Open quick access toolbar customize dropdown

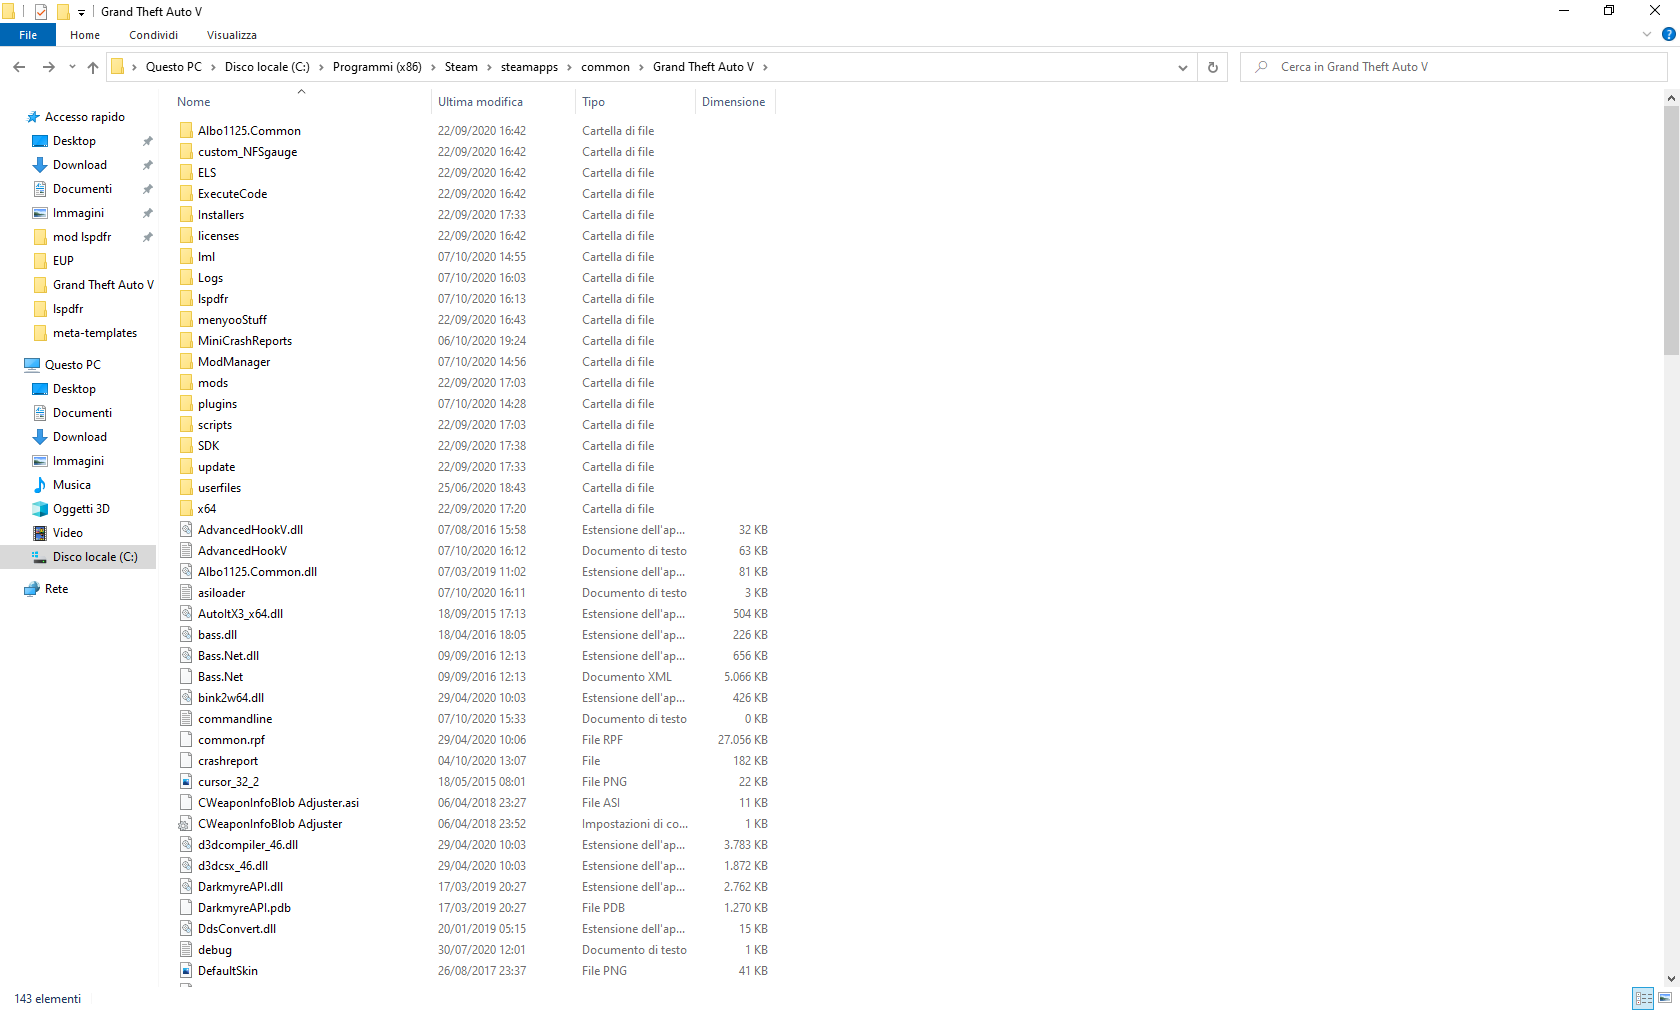(x=82, y=12)
